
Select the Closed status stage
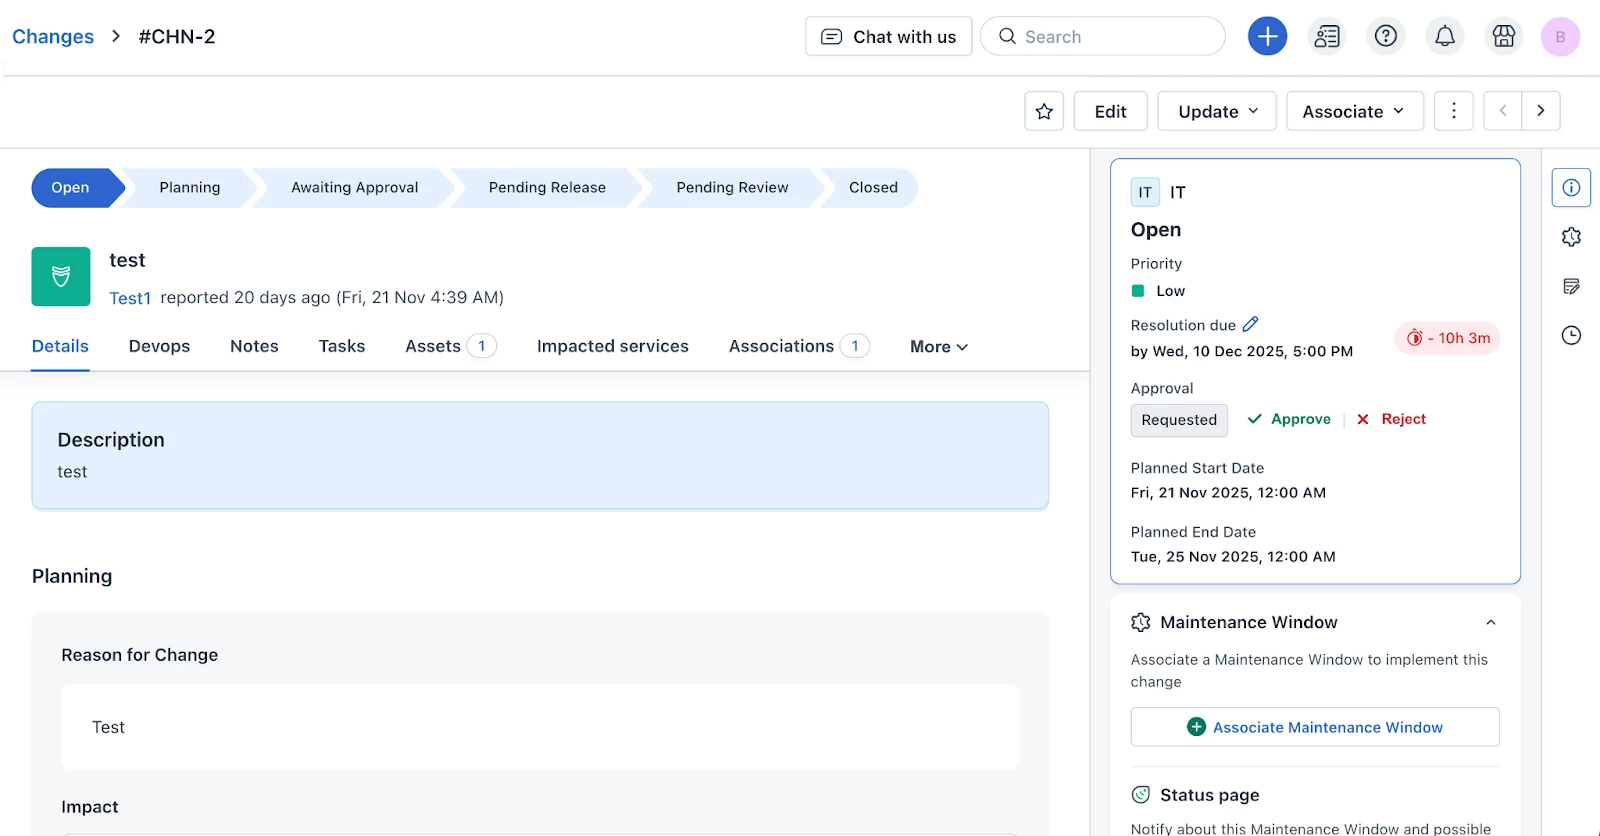[x=873, y=188]
